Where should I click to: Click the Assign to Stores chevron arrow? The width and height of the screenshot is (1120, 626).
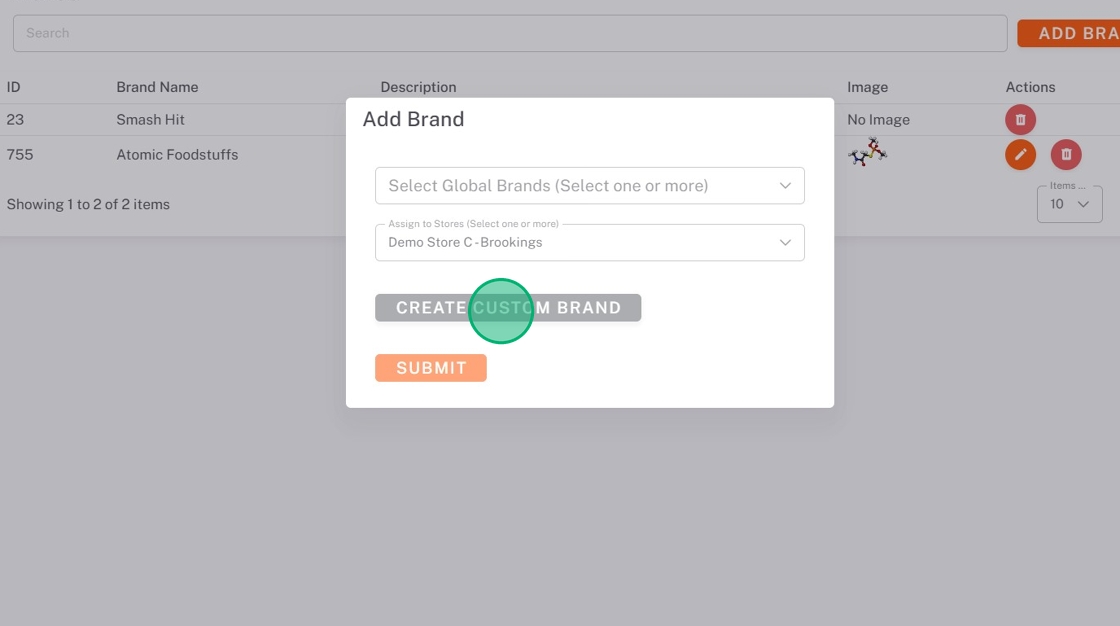(x=785, y=243)
